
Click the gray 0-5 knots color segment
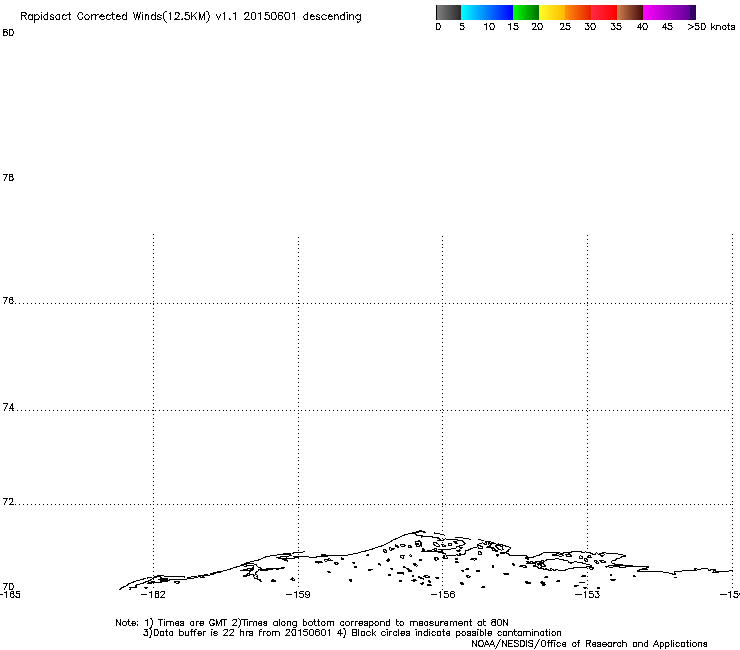[x=448, y=12]
